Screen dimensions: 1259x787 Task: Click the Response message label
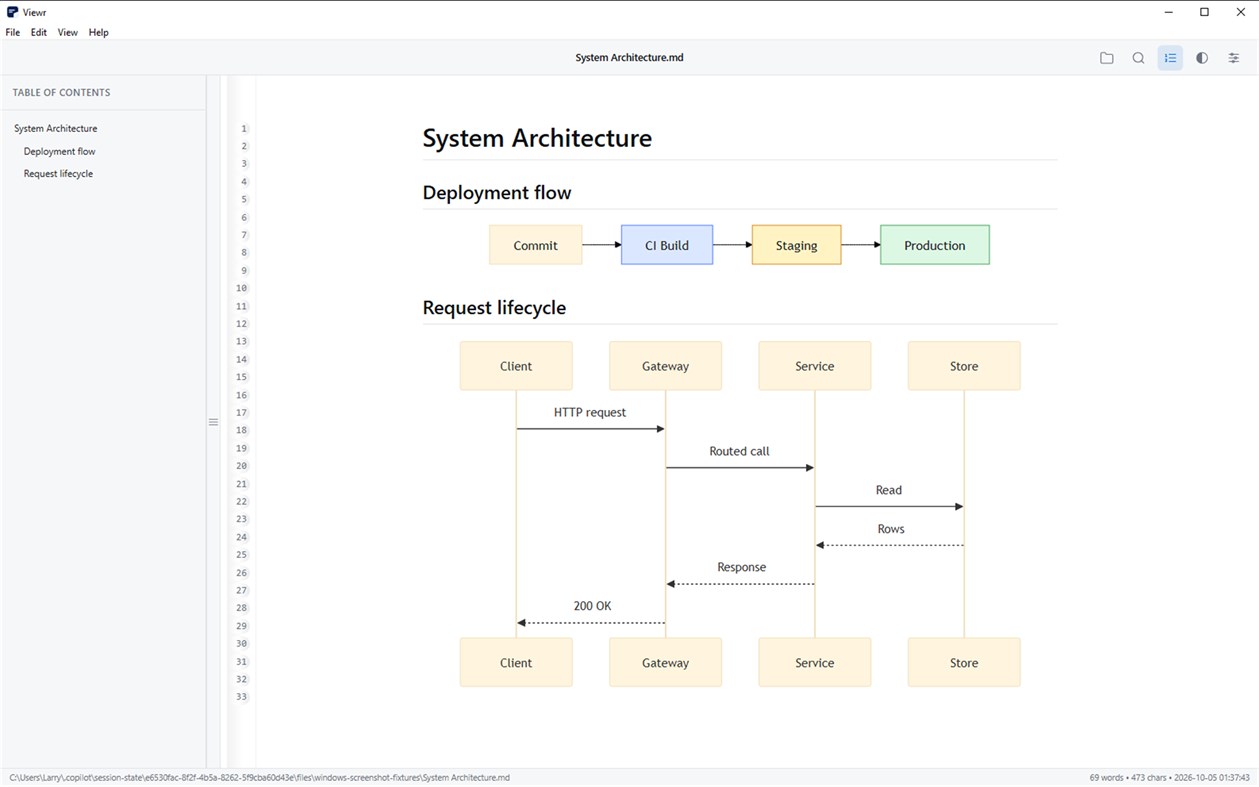(x=742, y=567)
